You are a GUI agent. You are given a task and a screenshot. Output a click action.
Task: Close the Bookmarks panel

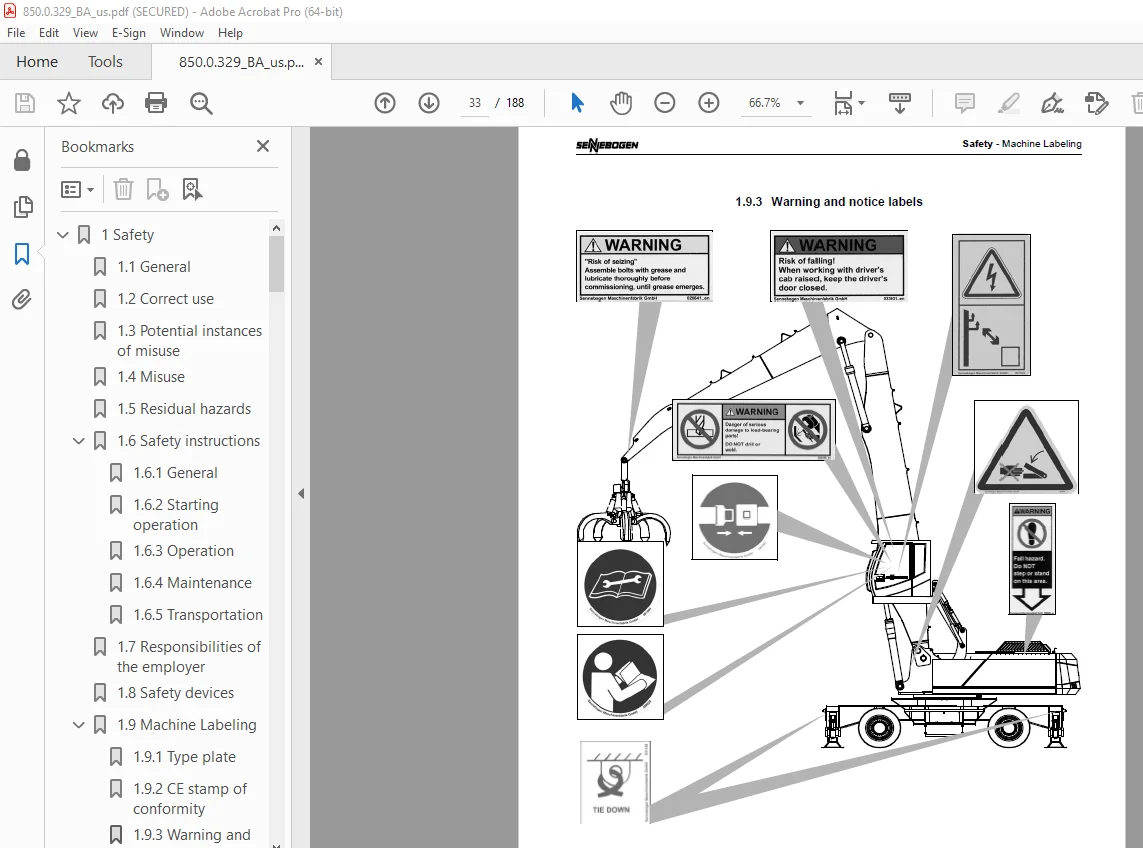(x=263, y=146)
